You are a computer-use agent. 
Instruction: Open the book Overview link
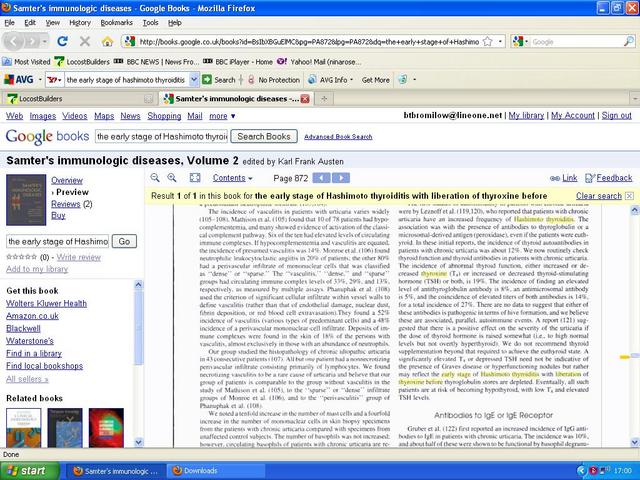click(67, 180)
